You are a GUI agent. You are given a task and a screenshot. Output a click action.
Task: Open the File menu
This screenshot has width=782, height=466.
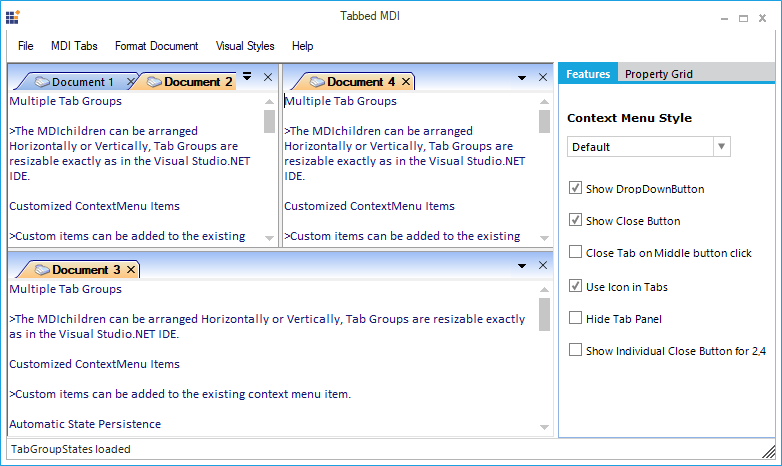click(25, 46)
